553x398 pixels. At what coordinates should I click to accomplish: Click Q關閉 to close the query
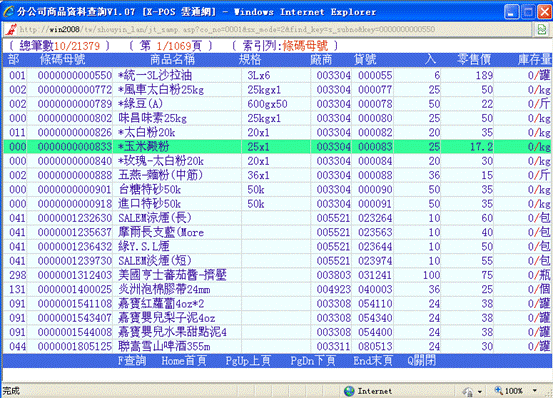coord(421,361)
